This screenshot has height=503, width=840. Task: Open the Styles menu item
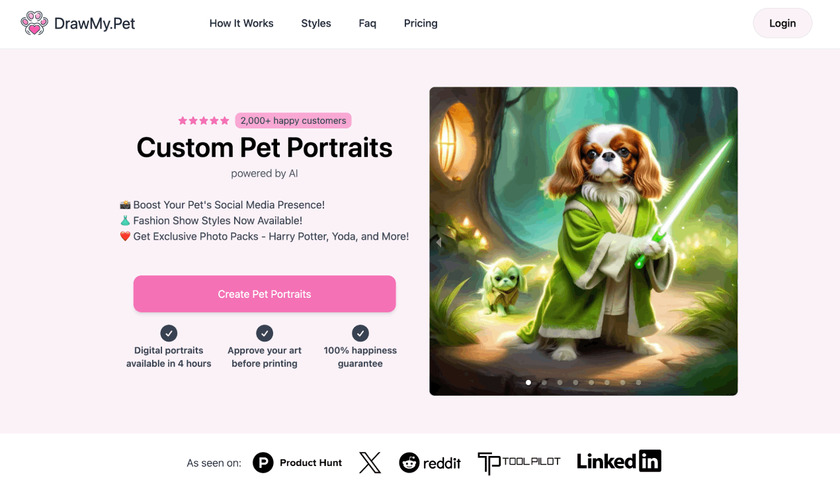click(x=316, y=23)
